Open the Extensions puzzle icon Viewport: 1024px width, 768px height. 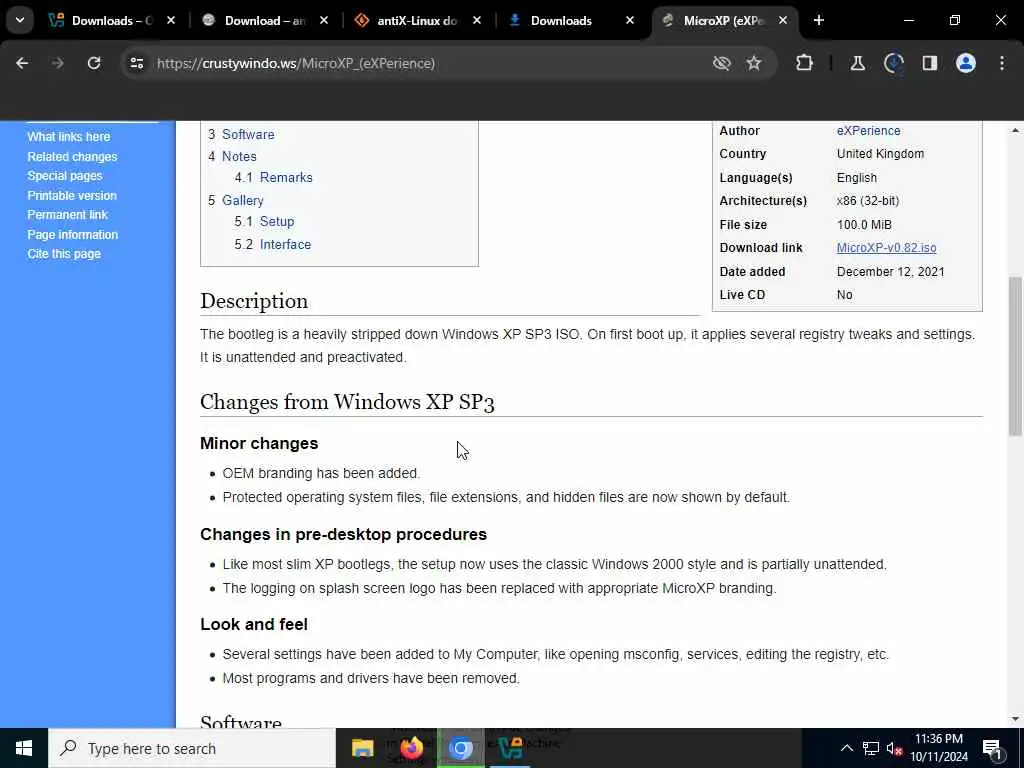805,63
